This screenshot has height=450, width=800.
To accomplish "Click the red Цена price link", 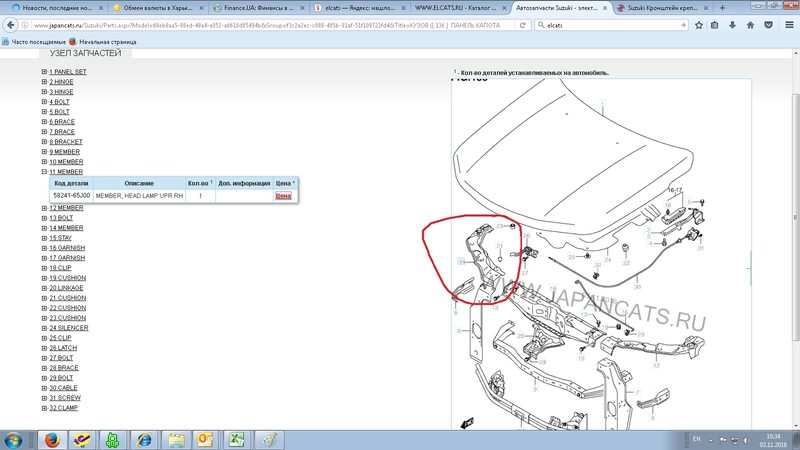I will pos(283,196).
